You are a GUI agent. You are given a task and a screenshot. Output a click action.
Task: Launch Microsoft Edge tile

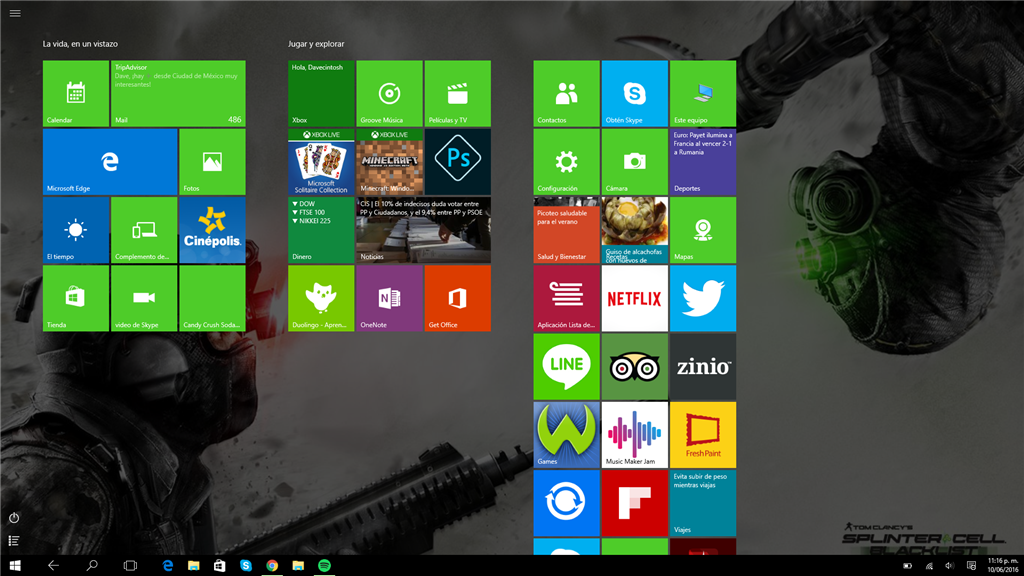tap(110, 161)
